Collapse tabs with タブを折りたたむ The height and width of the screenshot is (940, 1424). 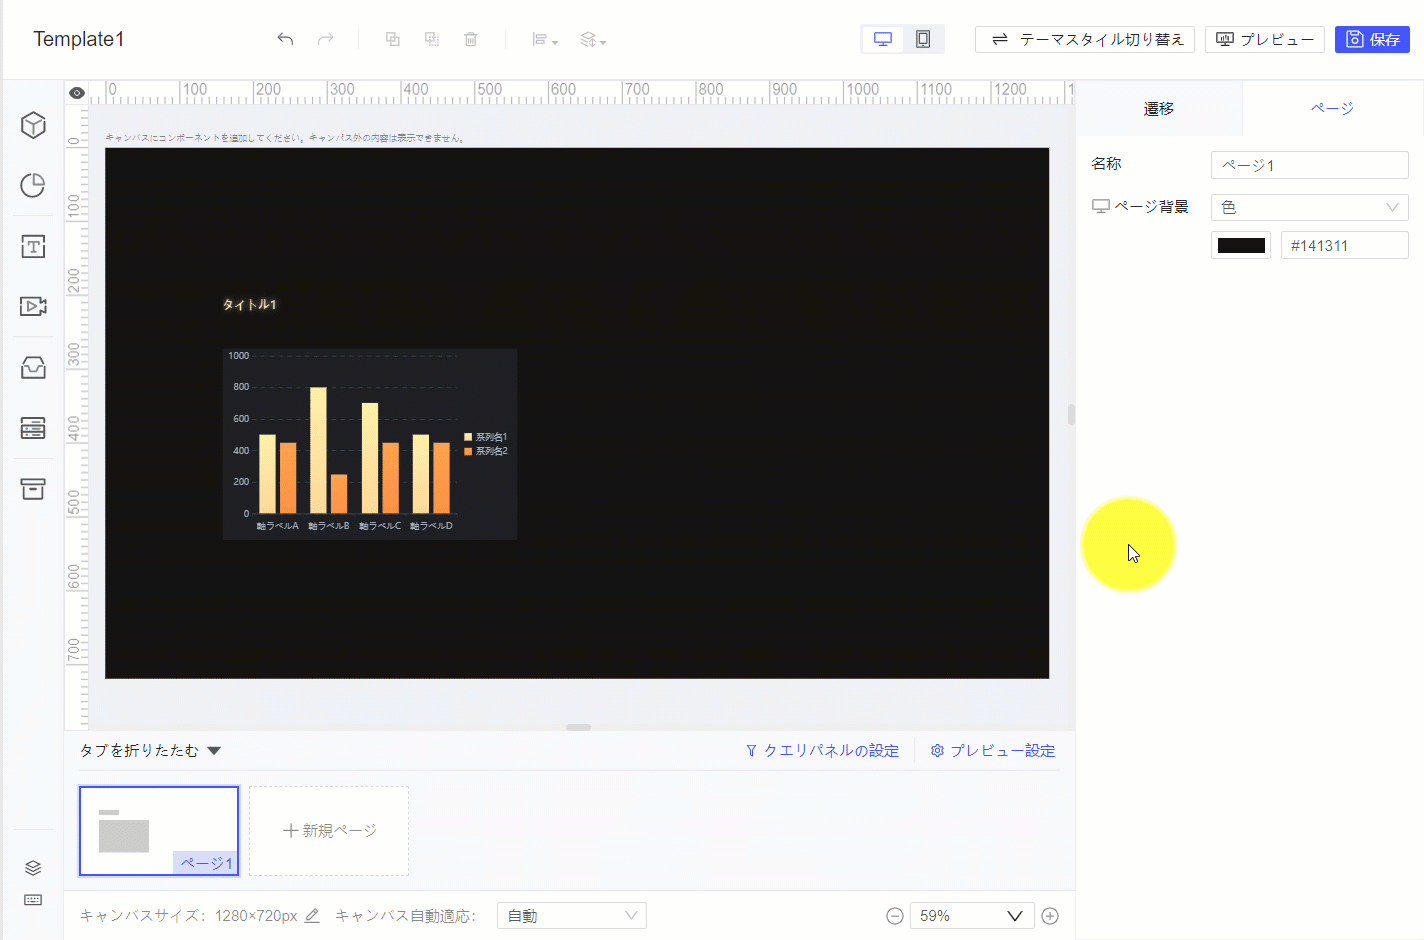tap(150, 750)
